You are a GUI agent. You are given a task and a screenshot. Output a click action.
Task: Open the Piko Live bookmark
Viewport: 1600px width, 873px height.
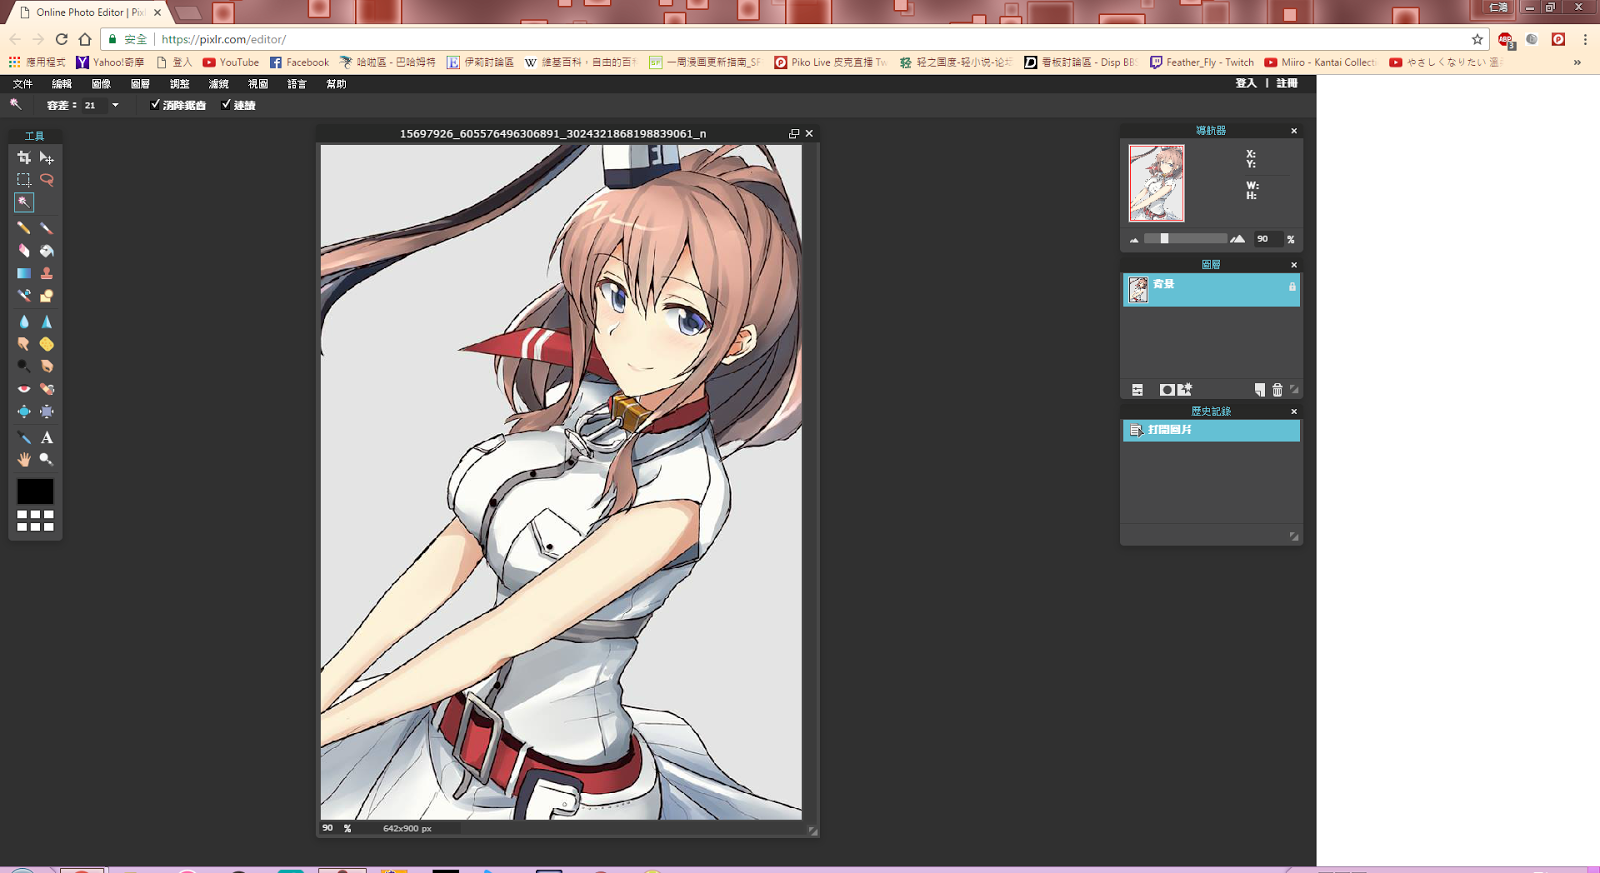[831, 62]
